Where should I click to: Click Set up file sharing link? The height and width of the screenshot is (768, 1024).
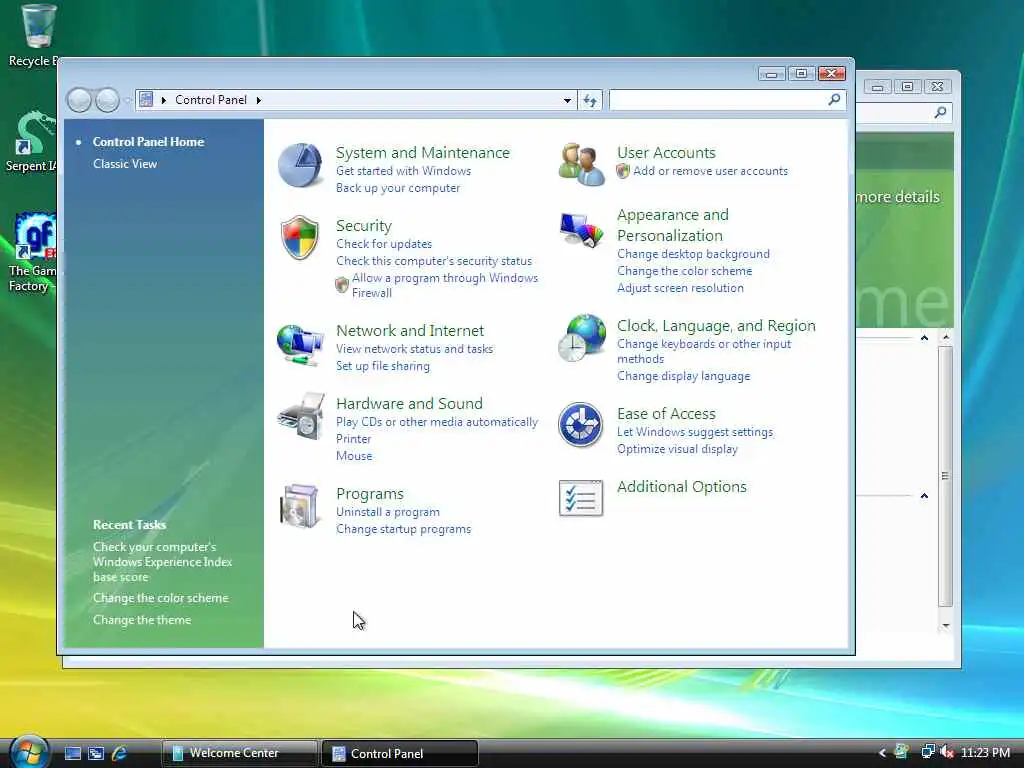click(383, 366)
